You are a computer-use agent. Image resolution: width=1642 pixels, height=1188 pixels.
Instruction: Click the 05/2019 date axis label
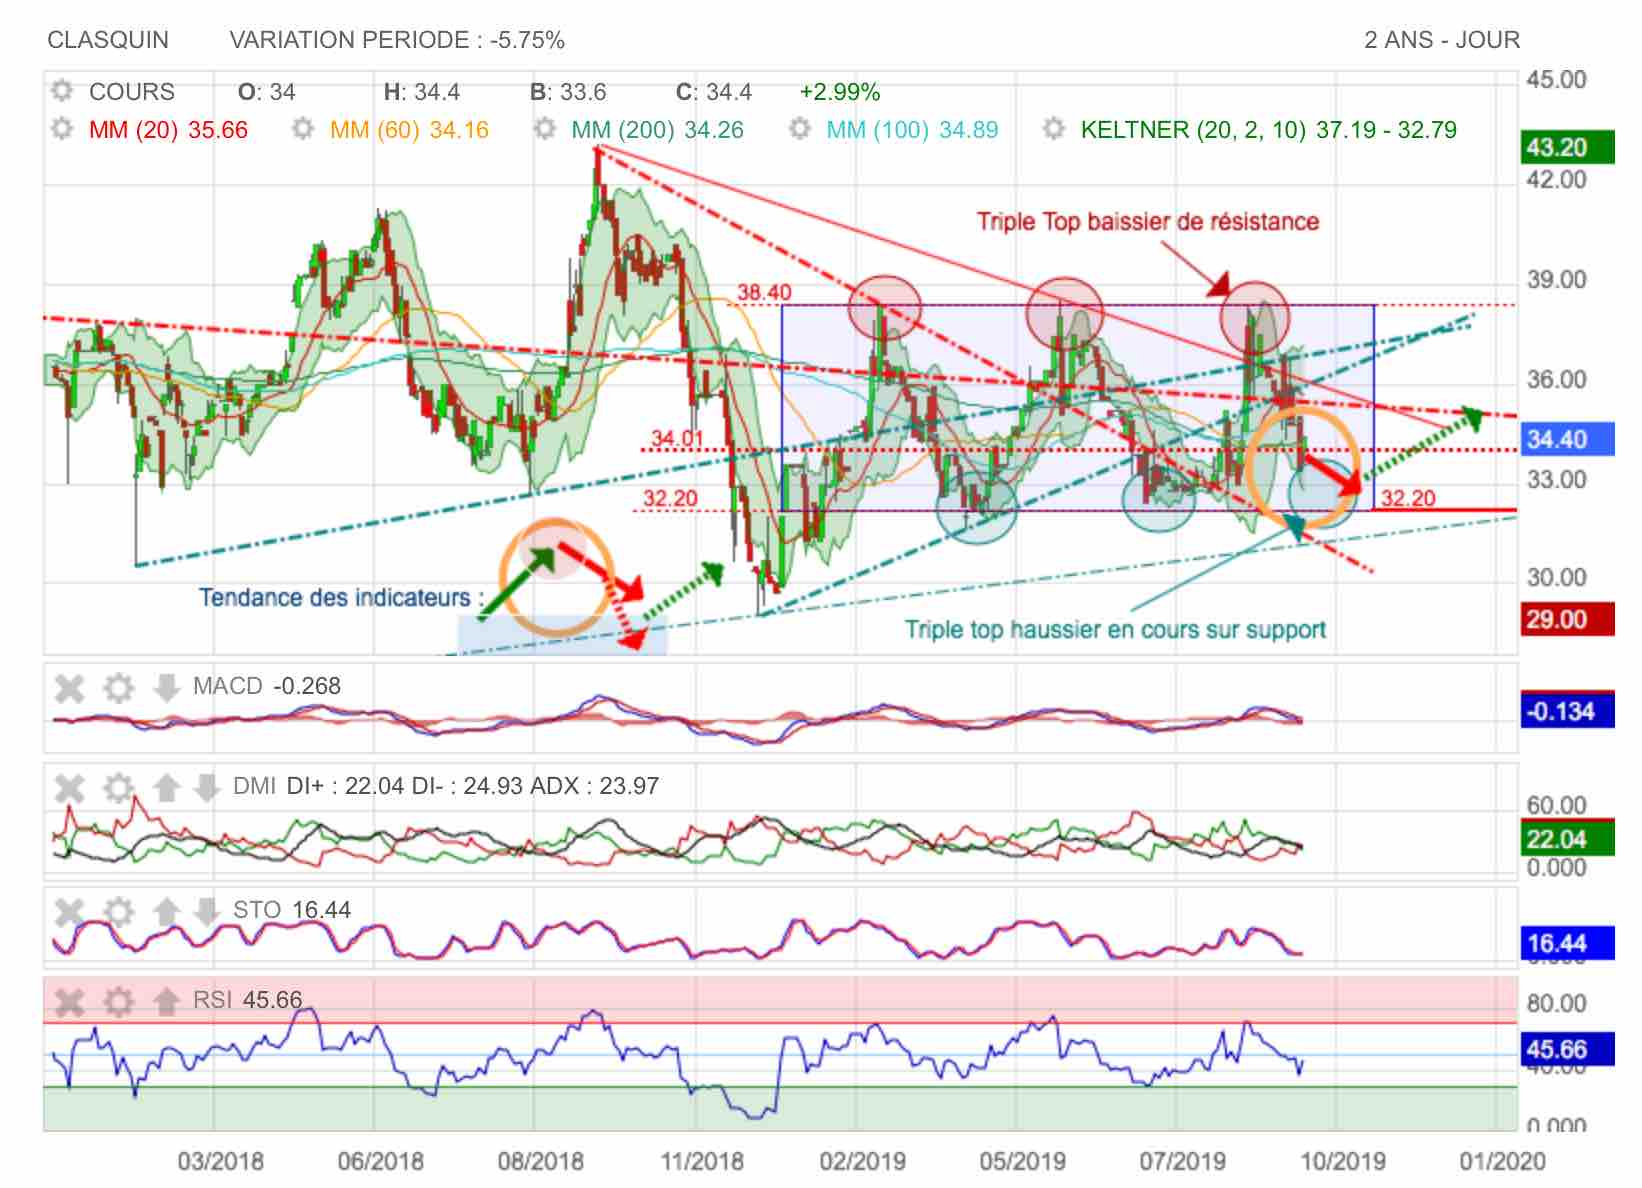coord(1022,1161)
